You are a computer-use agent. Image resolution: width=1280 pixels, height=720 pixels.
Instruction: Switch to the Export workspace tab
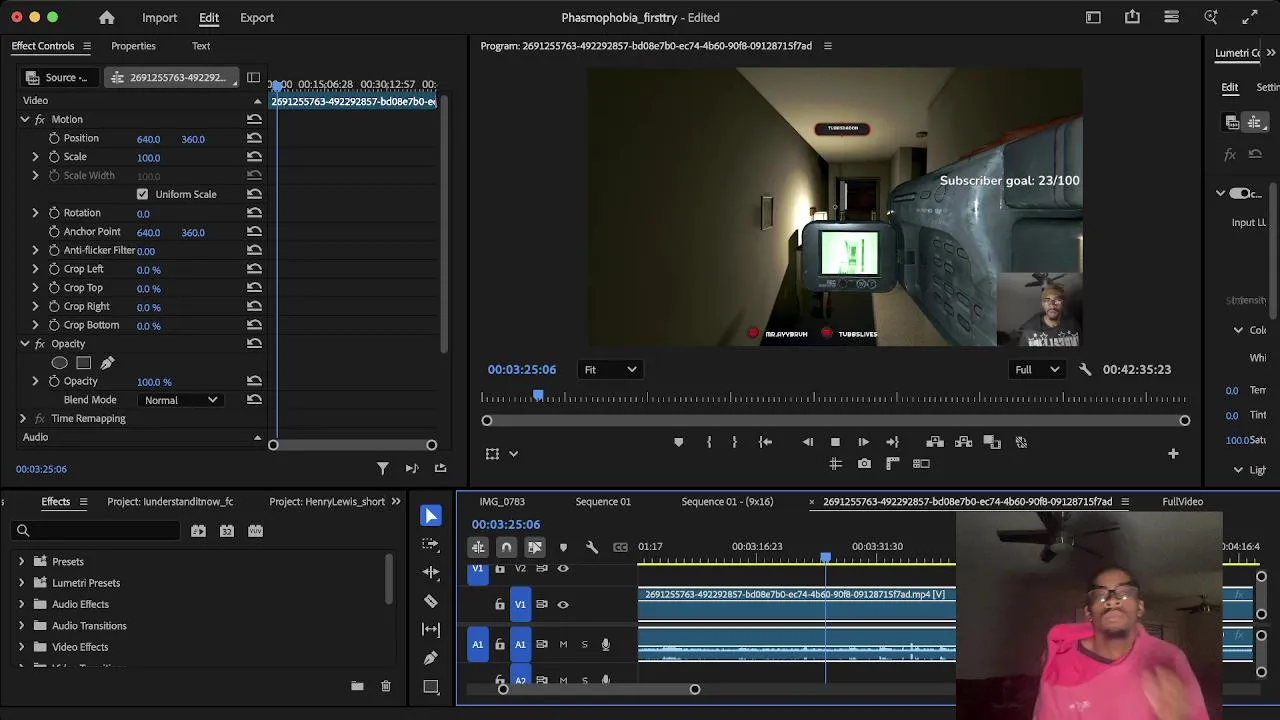[256, 18]
